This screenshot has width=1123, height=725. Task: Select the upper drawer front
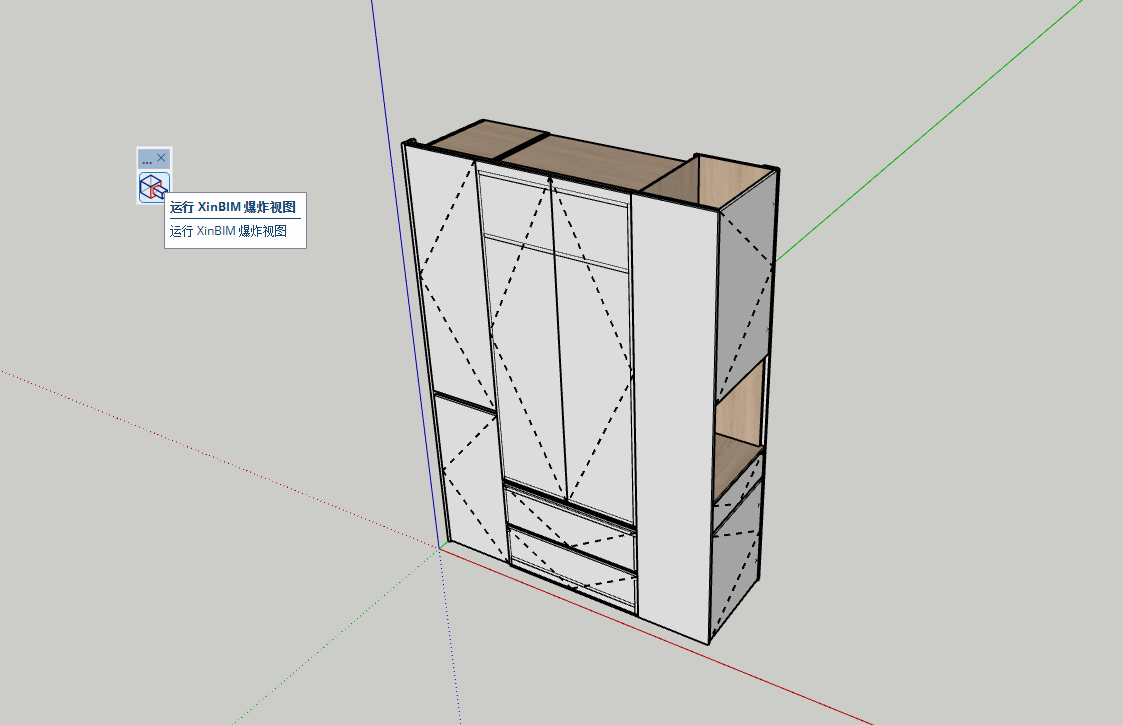570,520
